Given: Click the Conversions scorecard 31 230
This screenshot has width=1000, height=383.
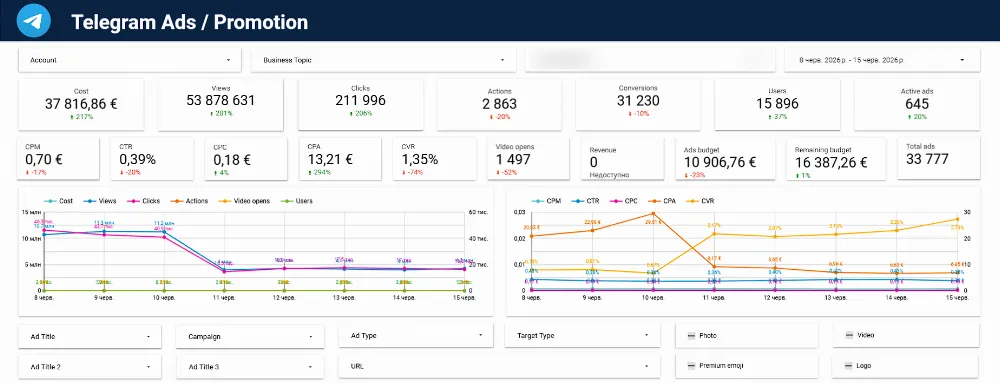Looking at the screenshot, I should pyautogui.click(x=638, y=105).
